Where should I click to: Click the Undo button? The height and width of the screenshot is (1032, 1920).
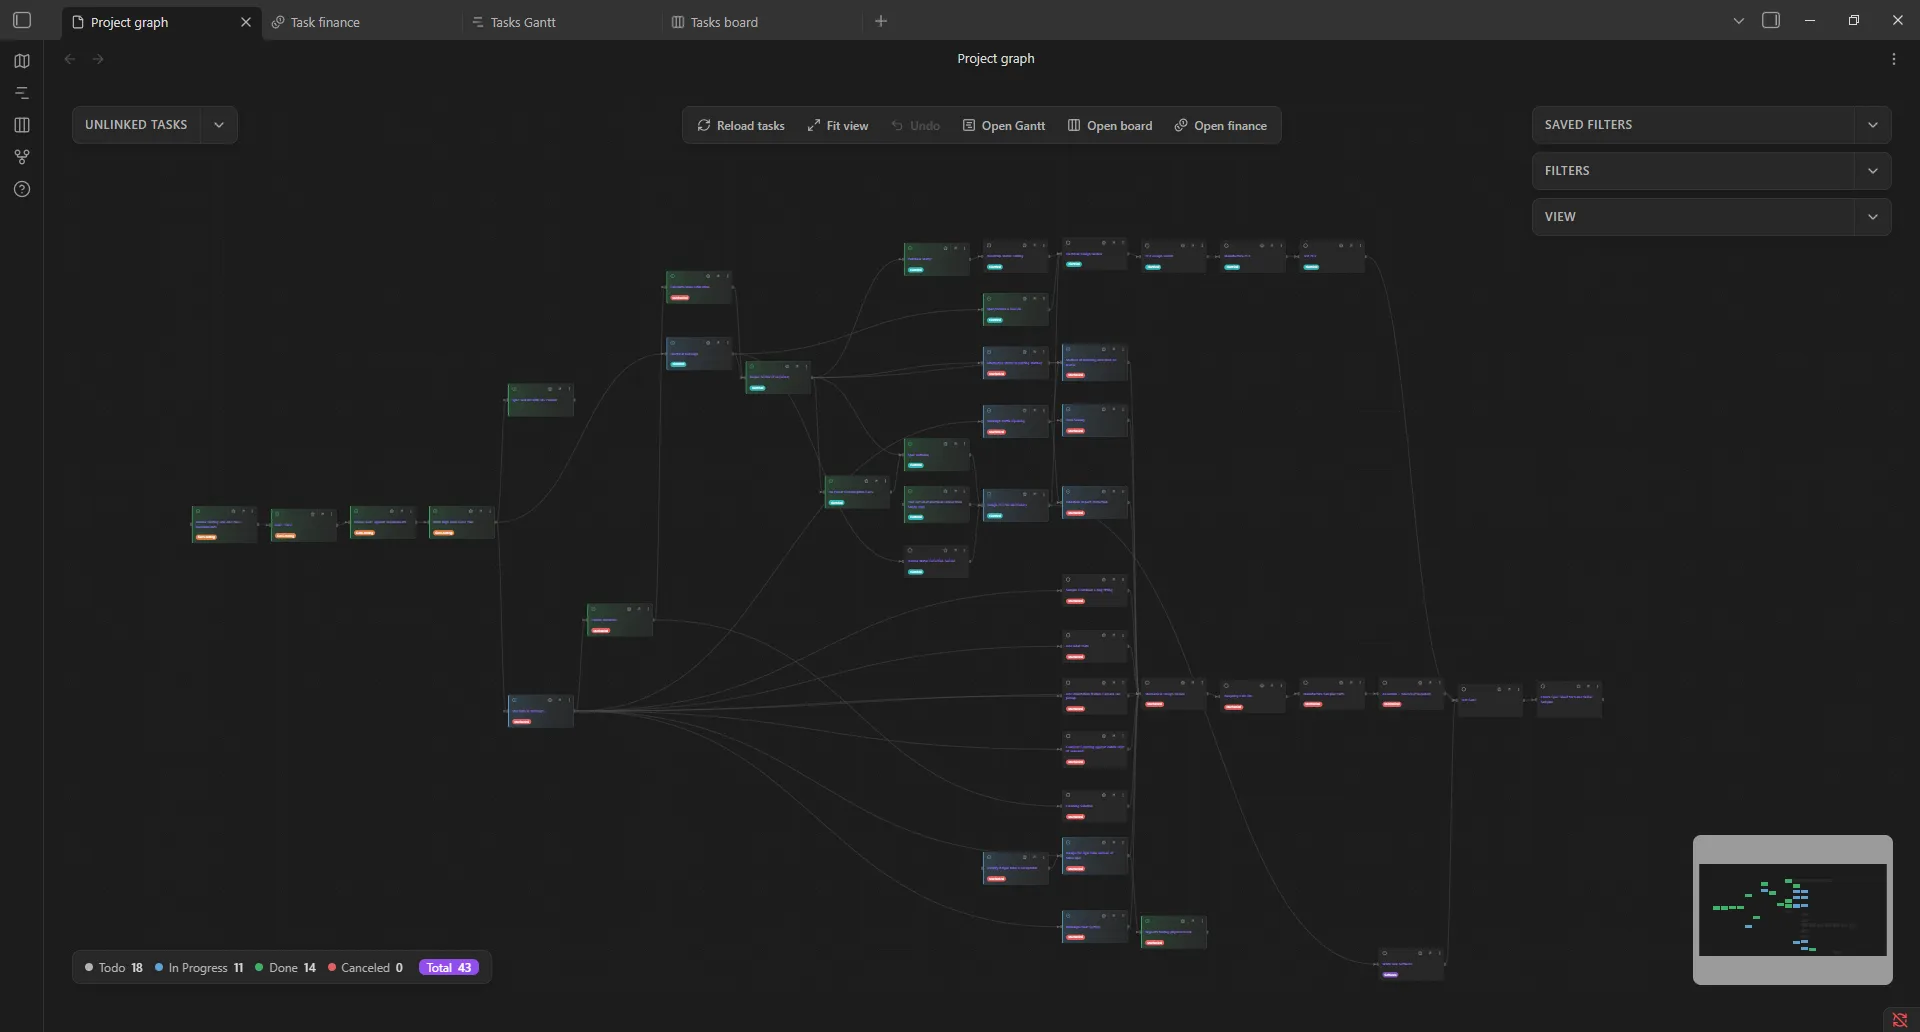[915, 126]
